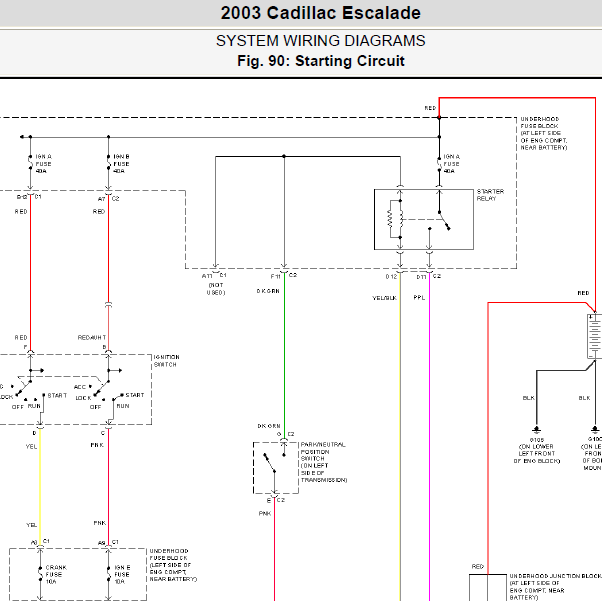Screen dimensions: 602x601
Task: Click the "PPL" wire label
Action: [x=419, y=297]
